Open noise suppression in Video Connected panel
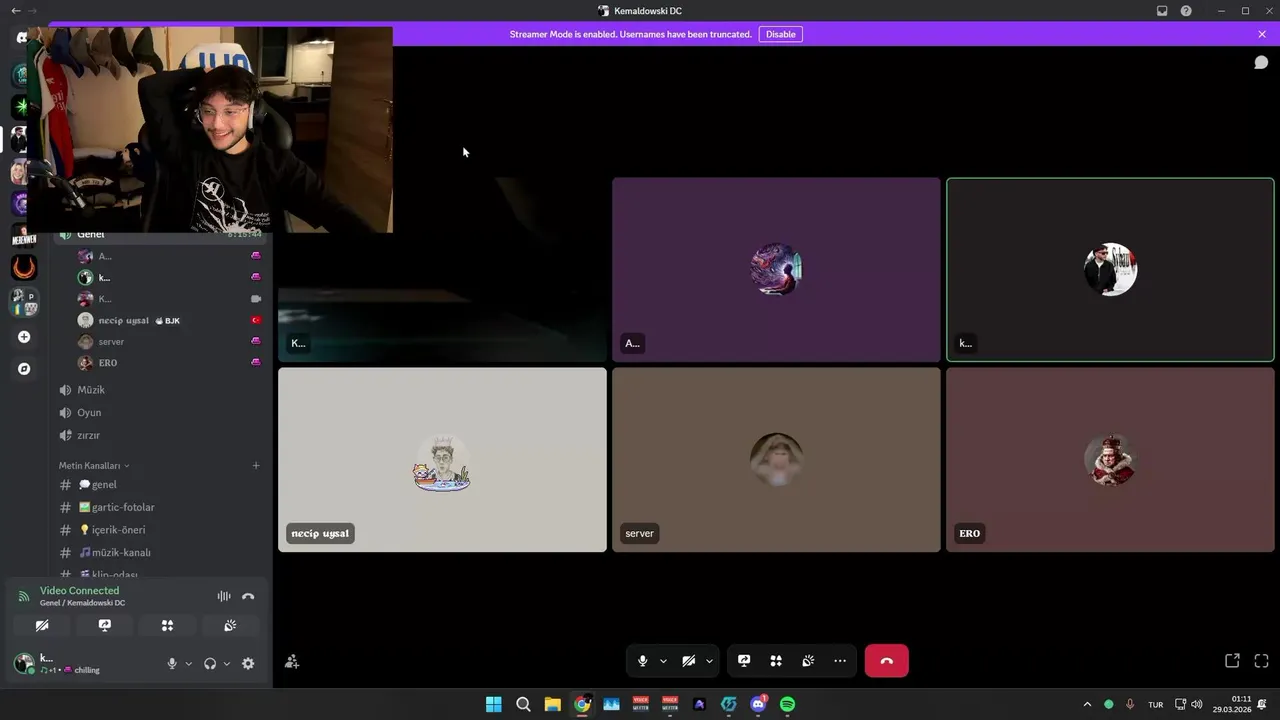The image size is (1280, 720). 224,596
